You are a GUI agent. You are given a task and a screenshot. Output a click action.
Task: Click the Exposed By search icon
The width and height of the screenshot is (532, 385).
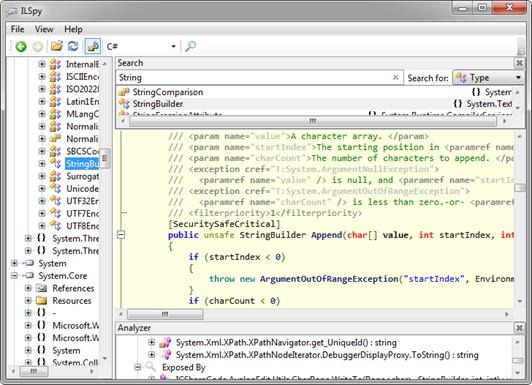pos(151,367)
